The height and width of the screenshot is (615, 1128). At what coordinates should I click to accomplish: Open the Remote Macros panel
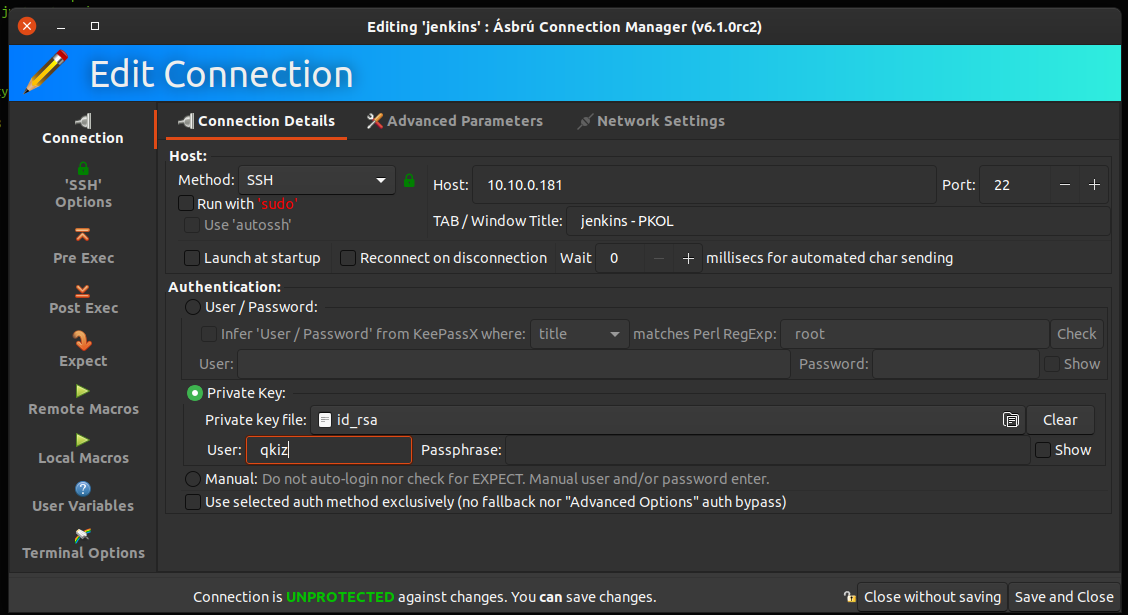click(83, 401)
